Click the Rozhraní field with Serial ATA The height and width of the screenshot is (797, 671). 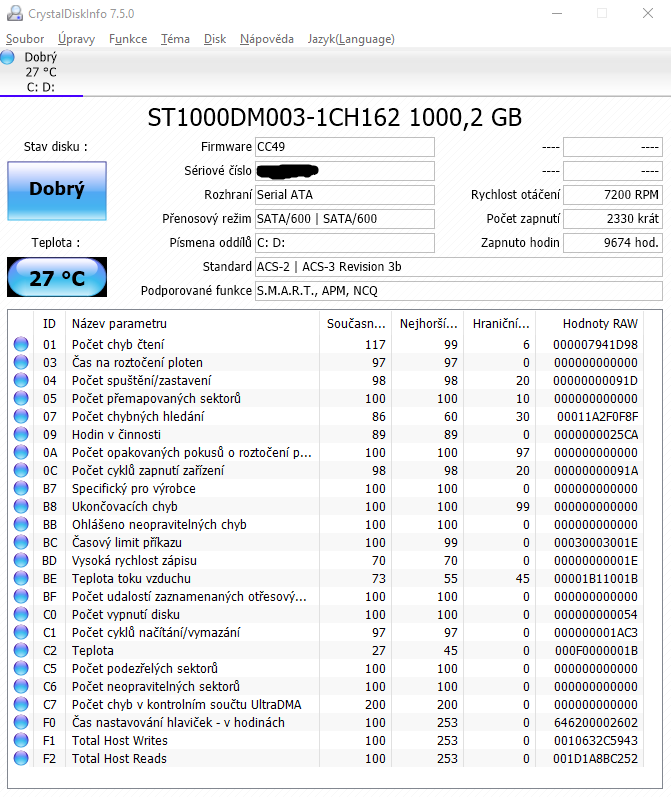[345, 195]
